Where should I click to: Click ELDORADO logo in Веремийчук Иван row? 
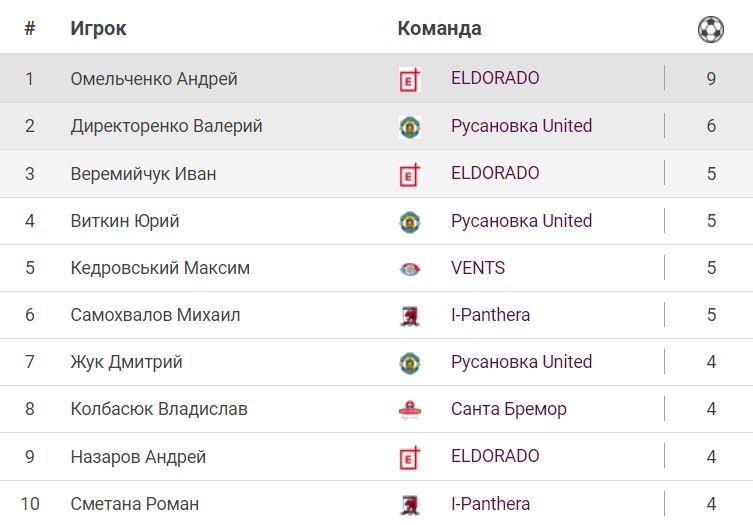tap(409, 175)
